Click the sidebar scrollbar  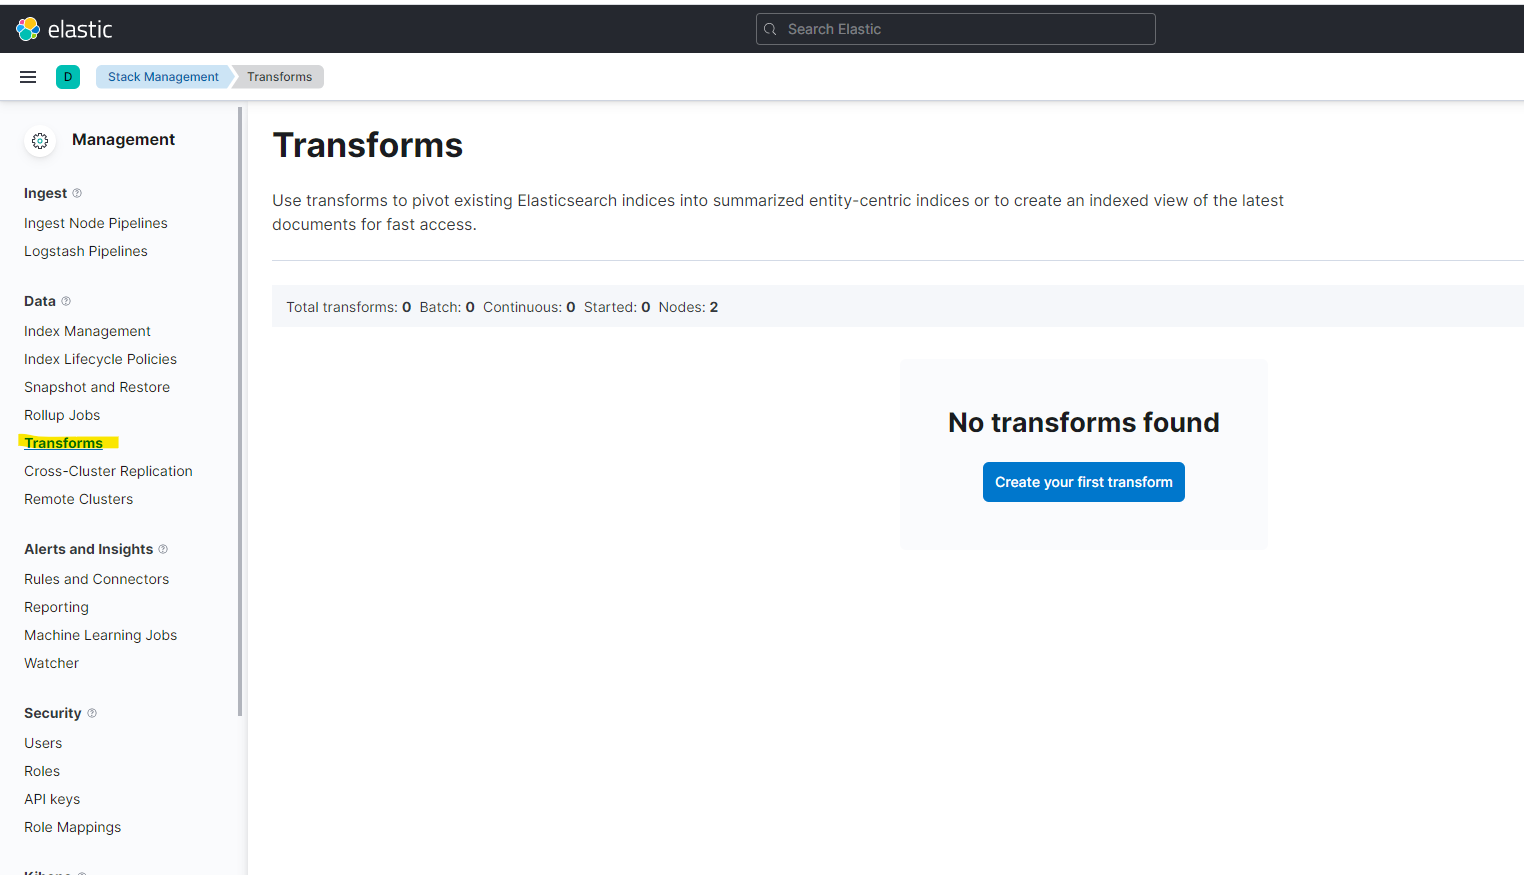(x=240, y=412)
